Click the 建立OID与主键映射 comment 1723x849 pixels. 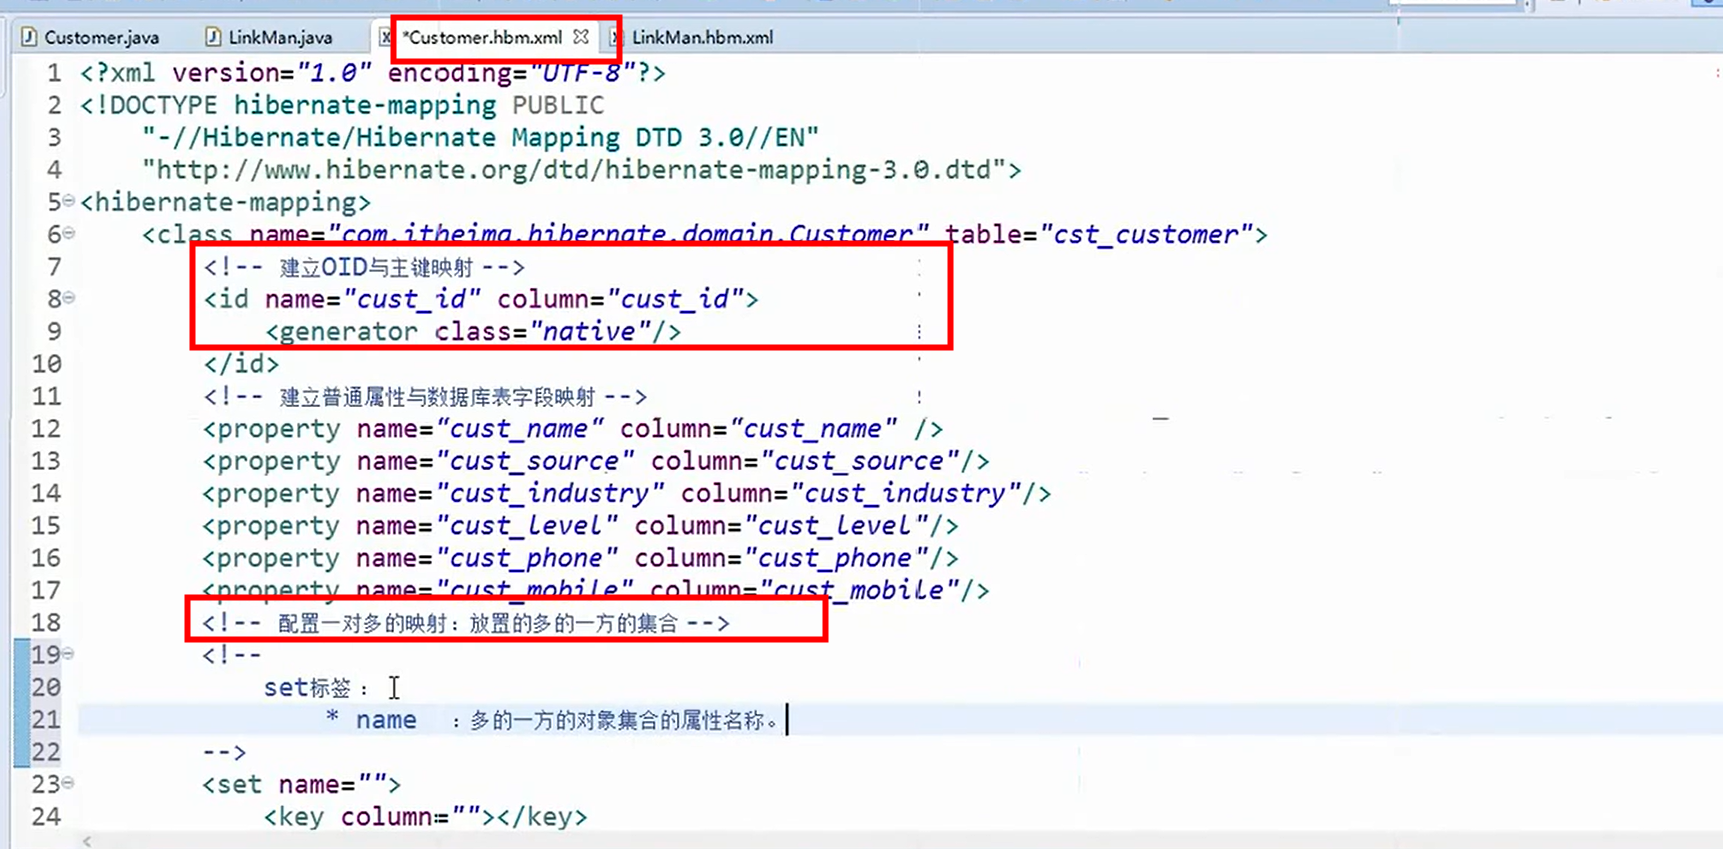[364, 267]
